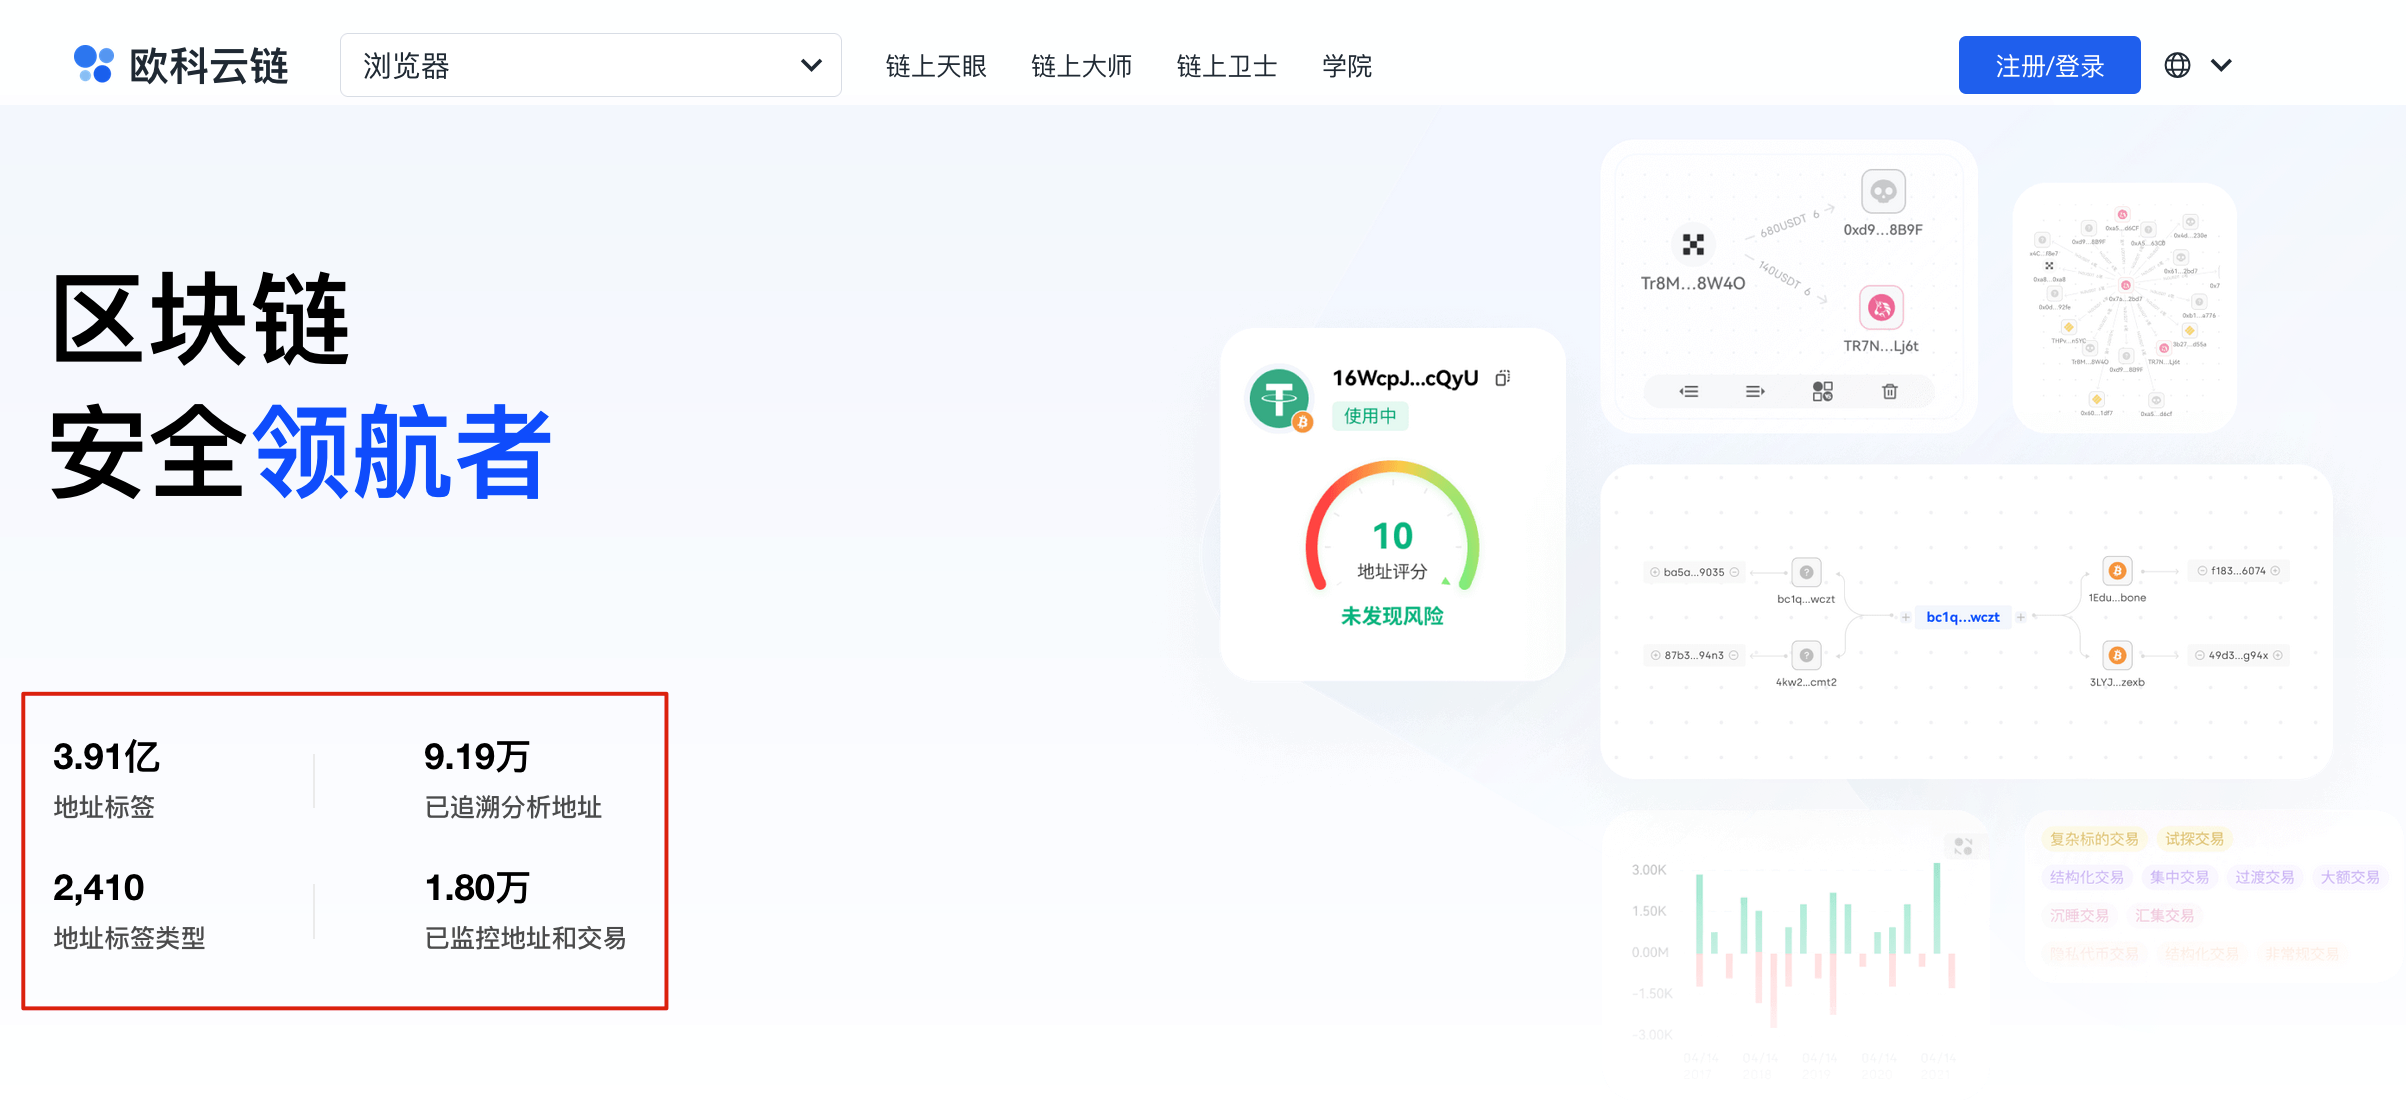This screenshot has height=1100, width=2406.
Task: Click copy icon next to 16WcpJ...cQyU
Action: pos(1502,378)
